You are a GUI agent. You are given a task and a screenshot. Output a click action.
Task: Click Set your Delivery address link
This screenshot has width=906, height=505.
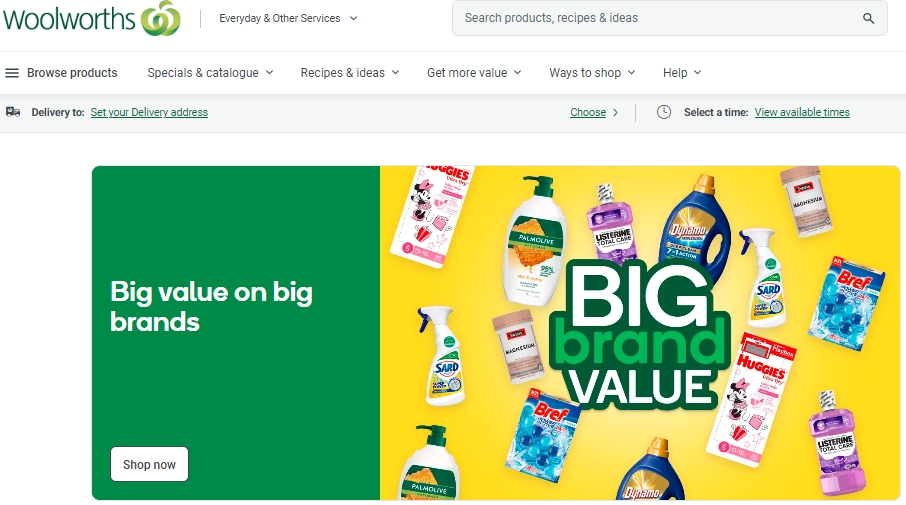point(149,112)
